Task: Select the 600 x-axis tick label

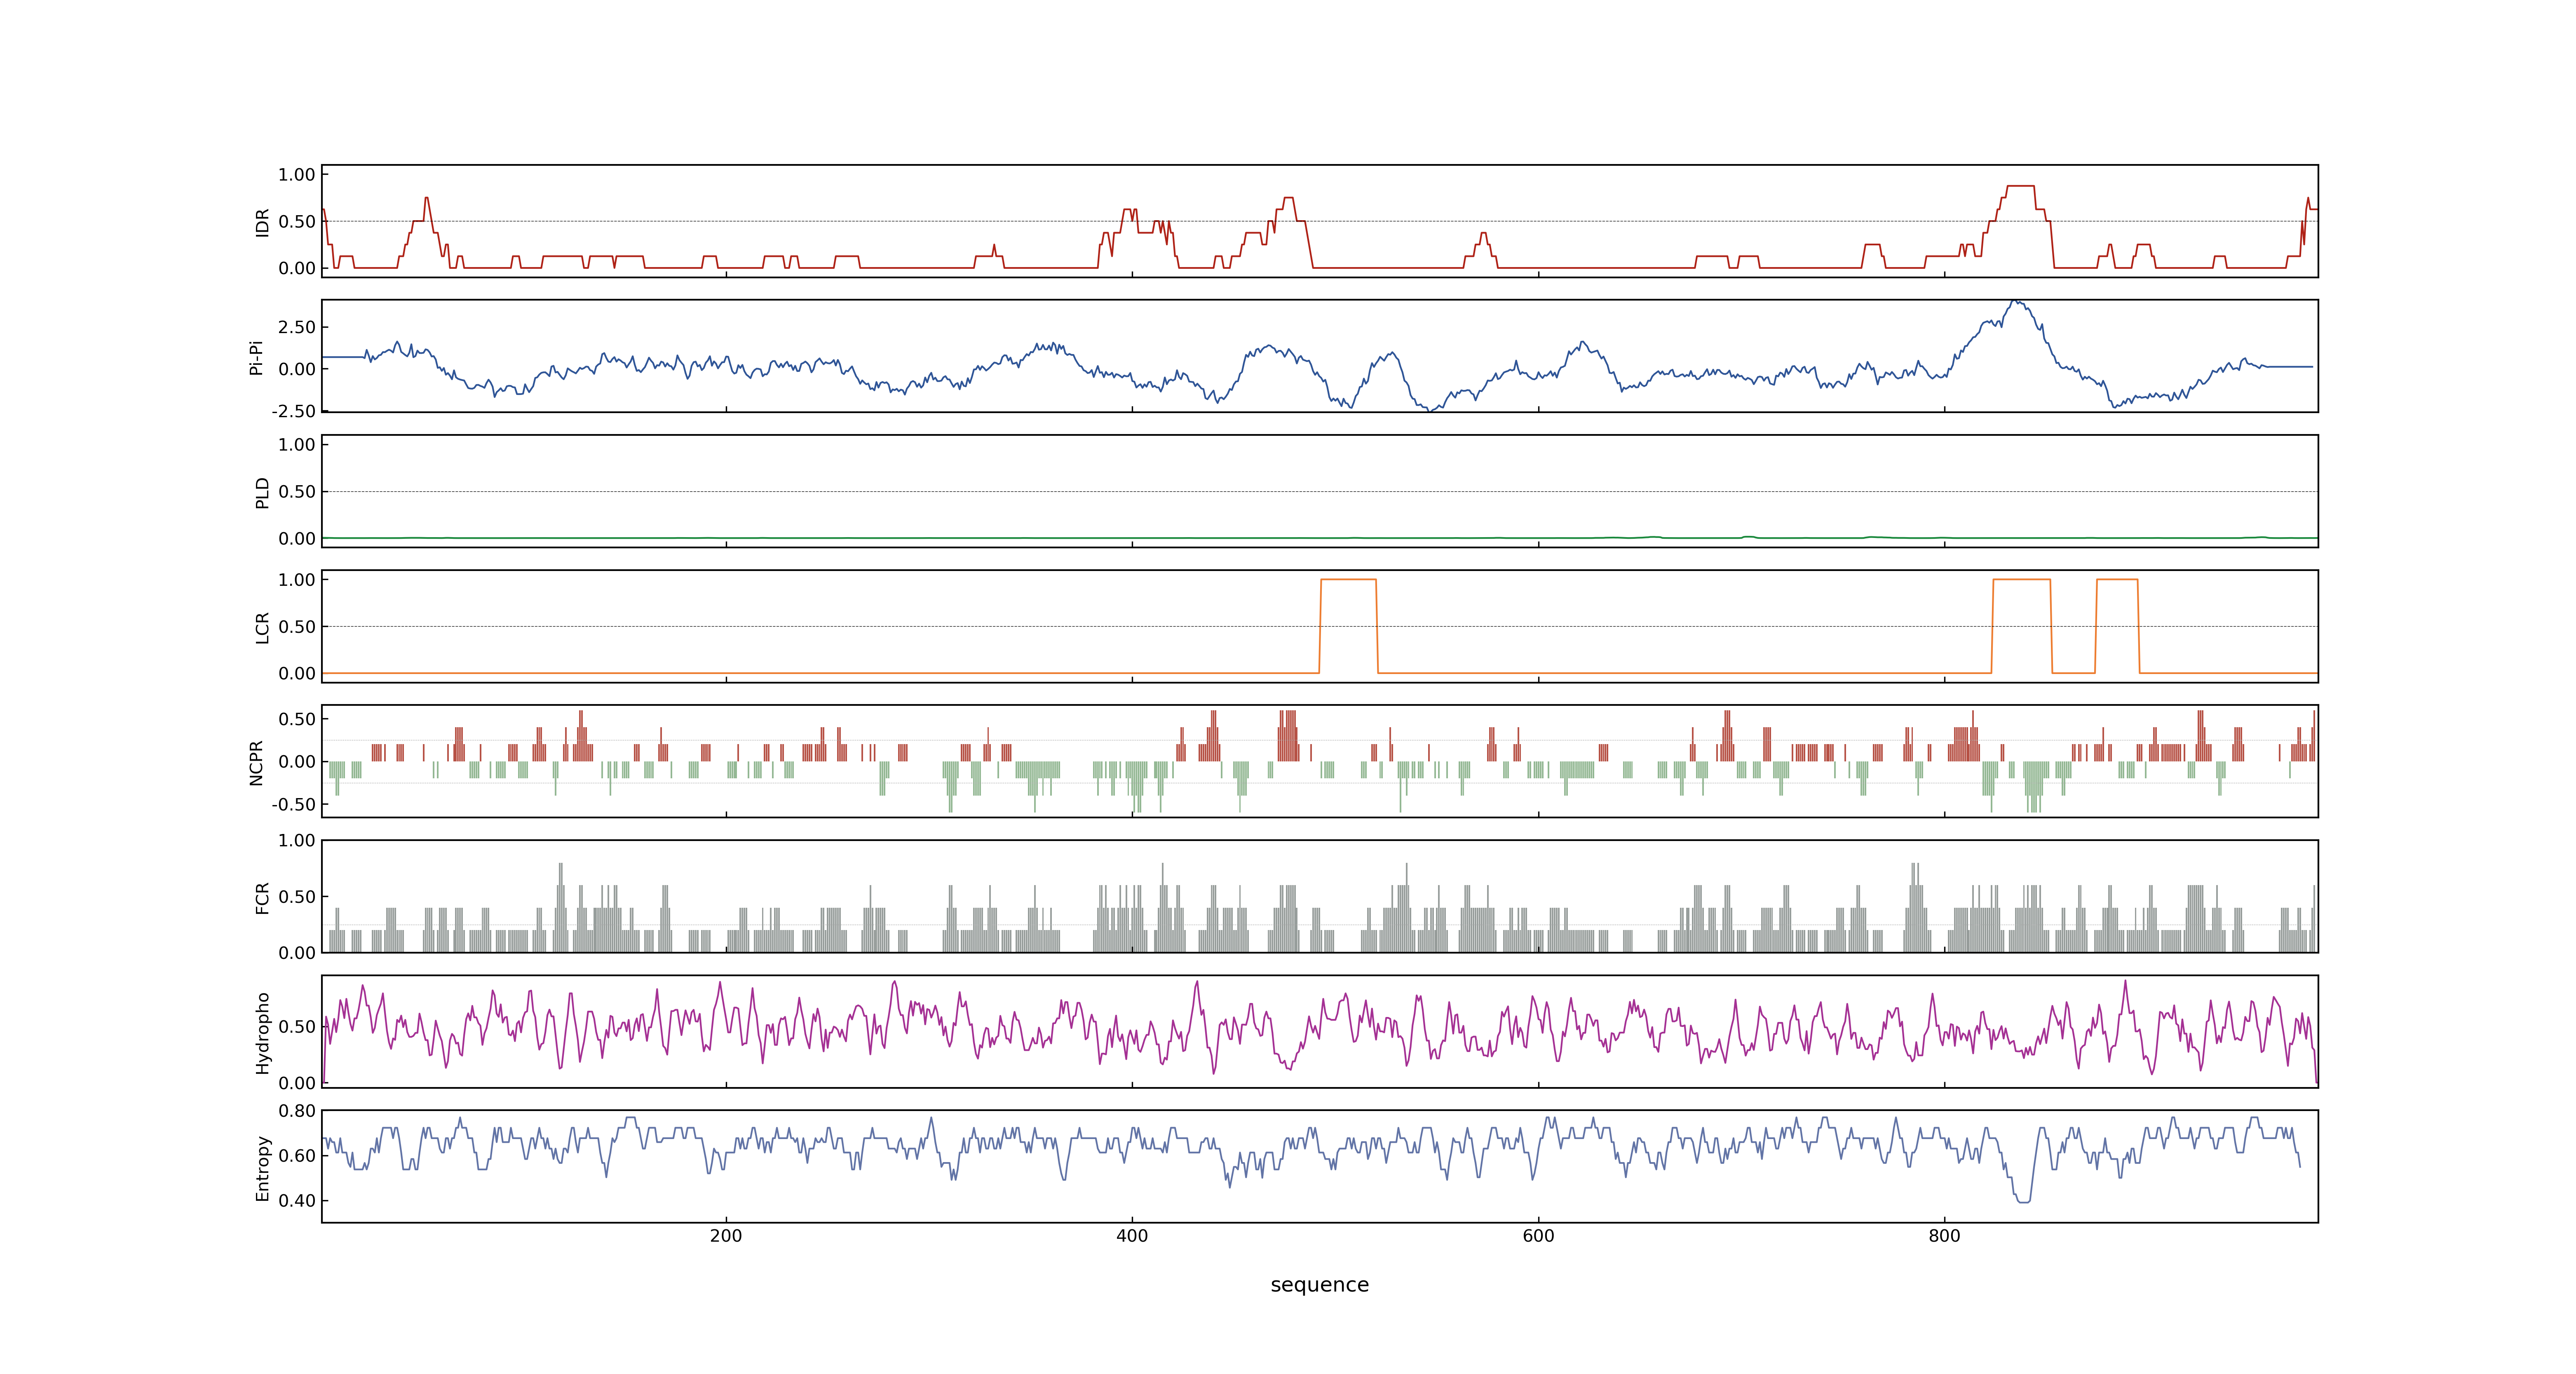Action: [x=1538, y=1235]
